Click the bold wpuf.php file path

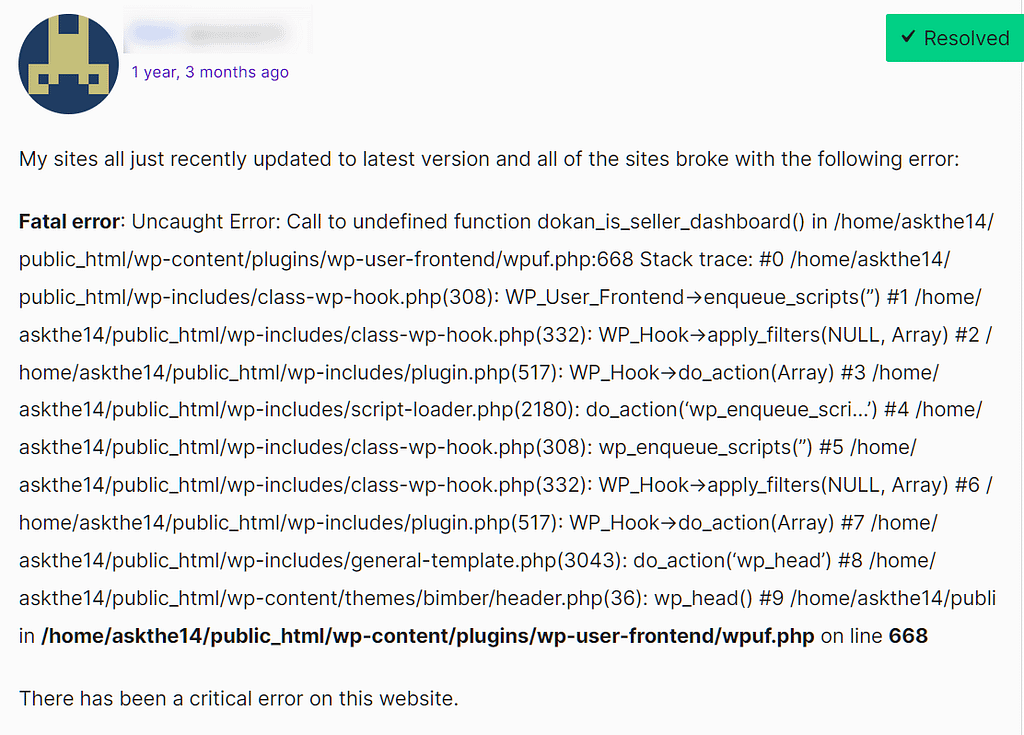[x=428, y=635]
